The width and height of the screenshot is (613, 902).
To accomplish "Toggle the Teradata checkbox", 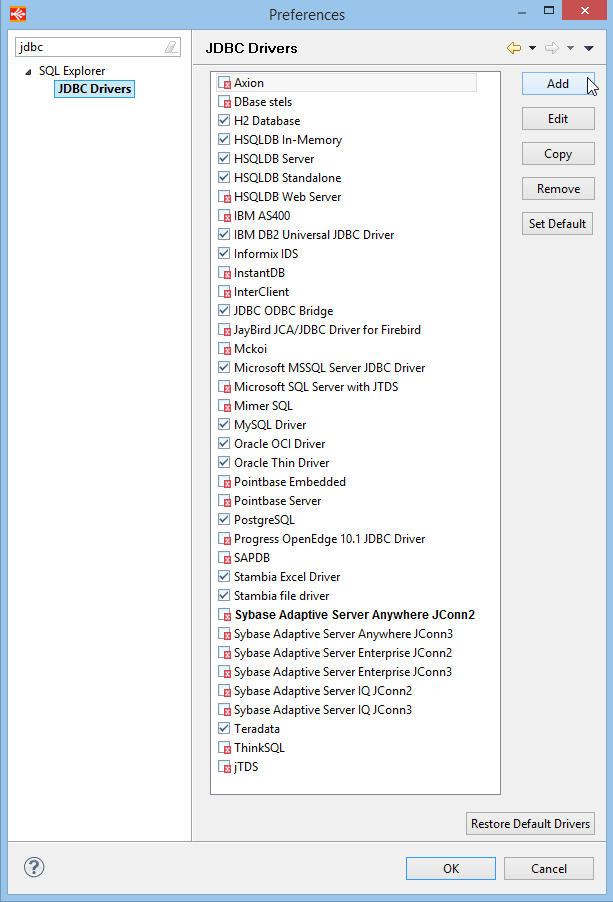I will click(224, 728).
